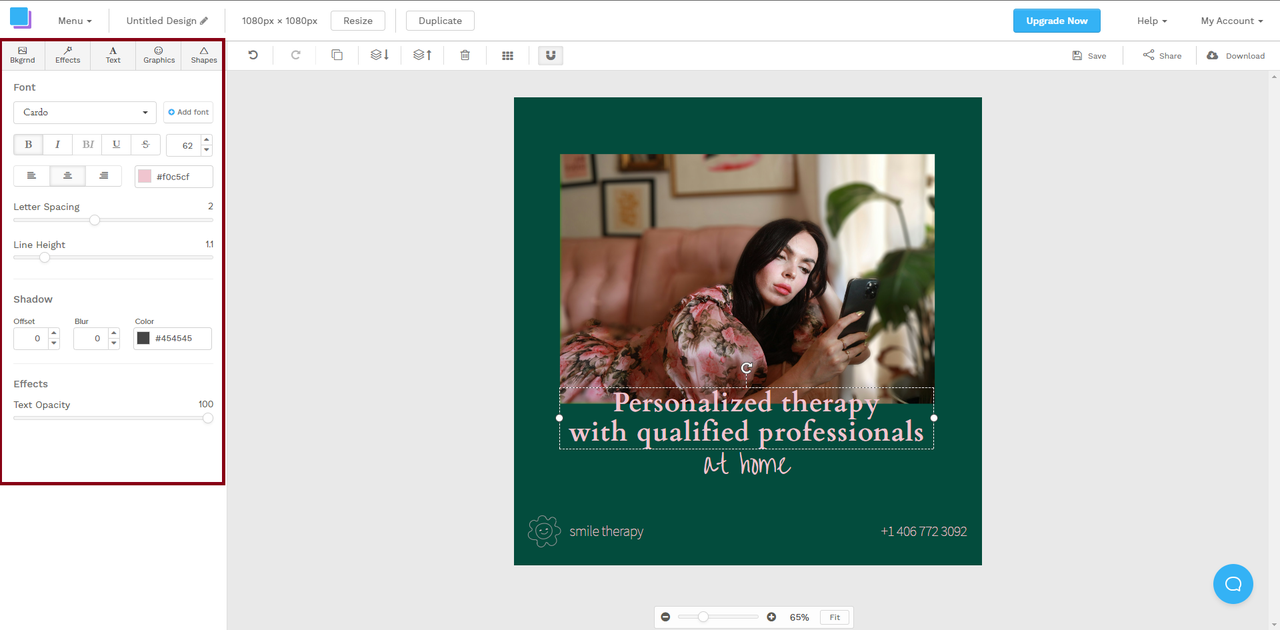Open the Cardo font dropdown
Viewport: 1280px width, 630px height.
(85, 112)
